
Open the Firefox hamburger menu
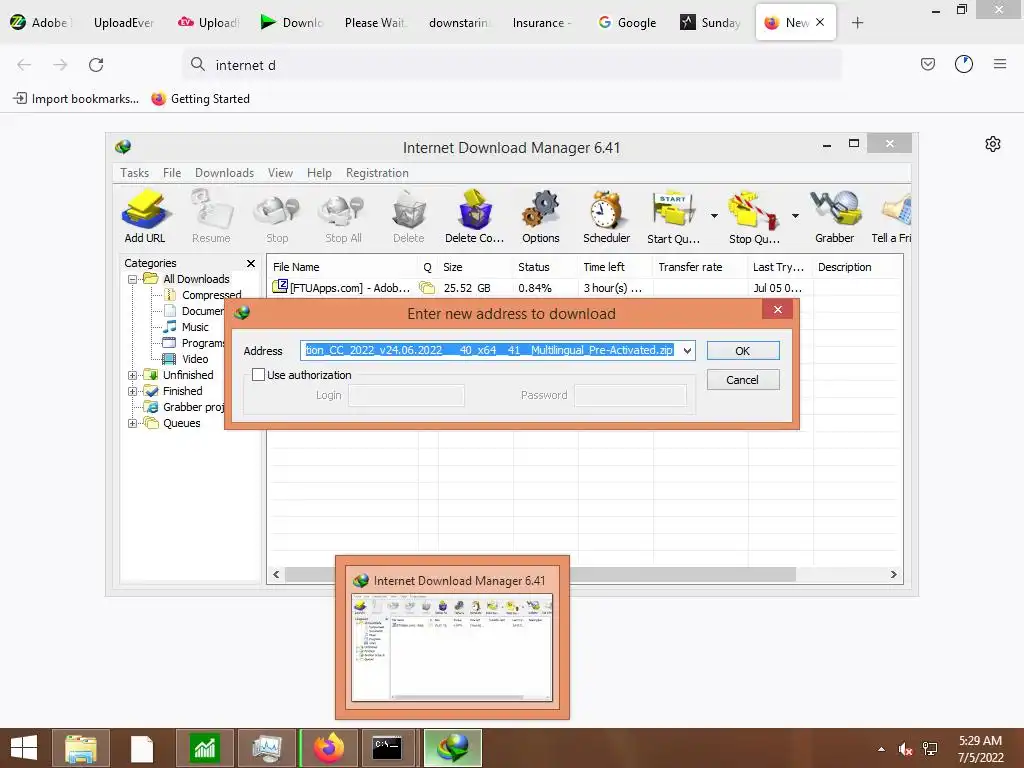(x=1000, y=64)
